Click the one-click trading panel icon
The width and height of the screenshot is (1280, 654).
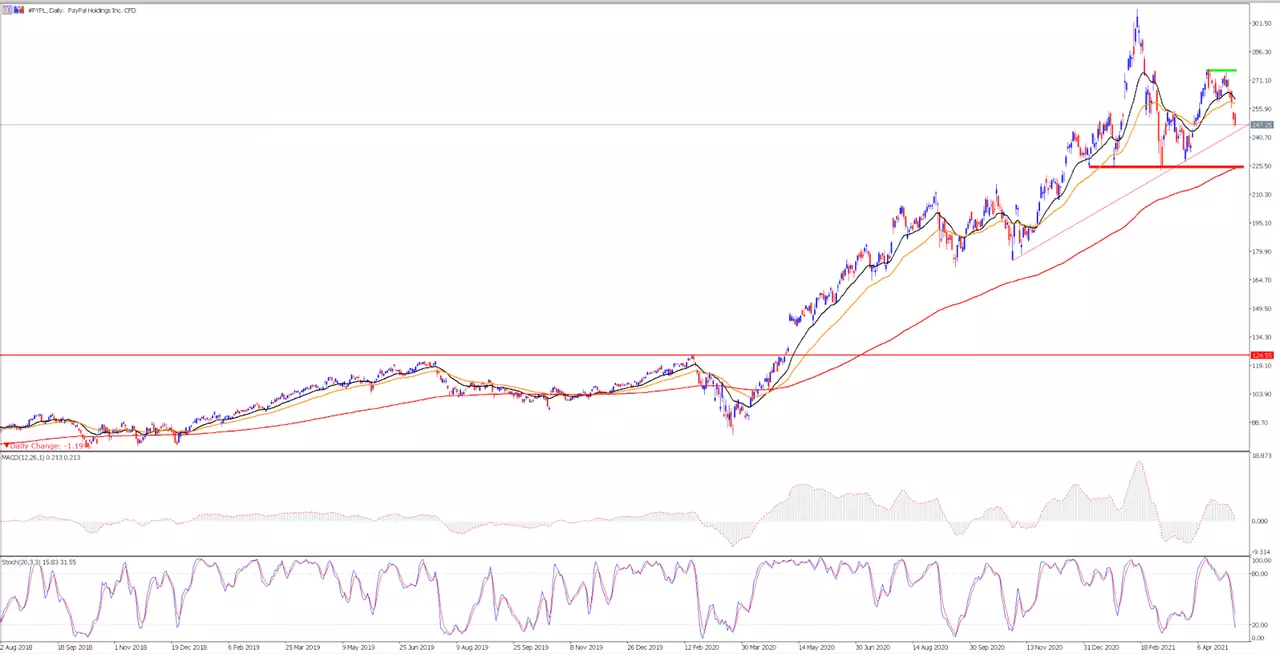(7, 10)
